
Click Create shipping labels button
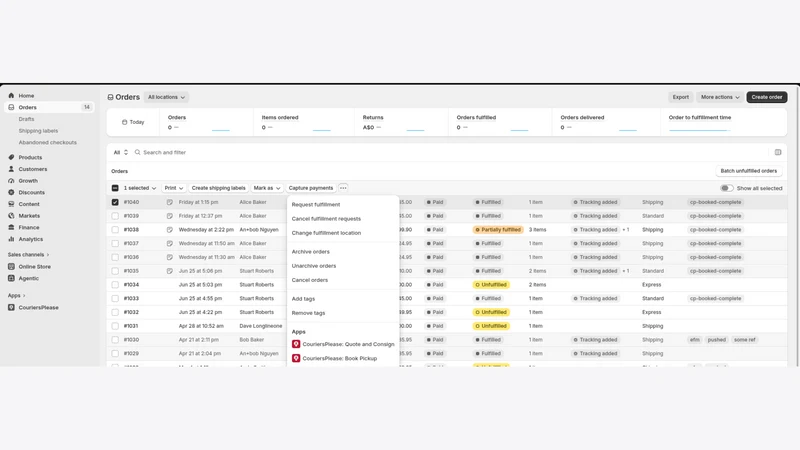tap(218, 188)
